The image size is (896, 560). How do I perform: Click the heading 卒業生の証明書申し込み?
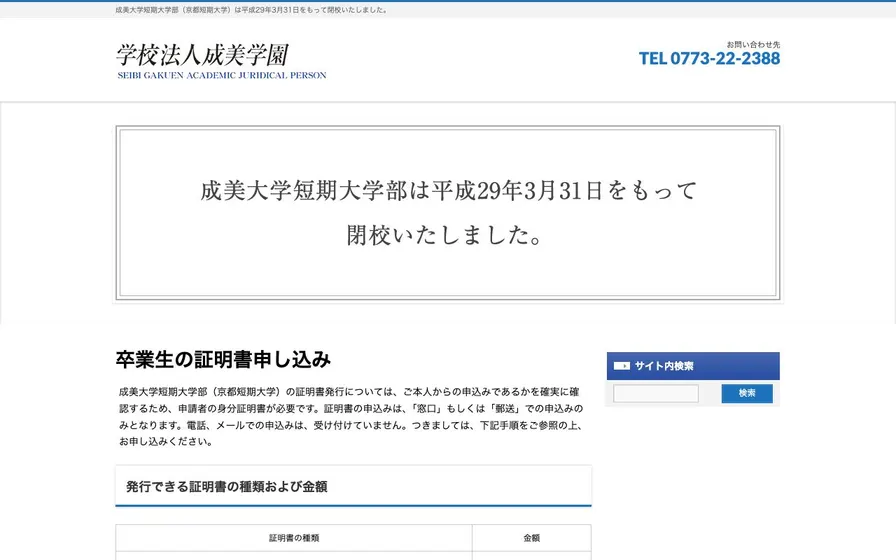[223, 359]
